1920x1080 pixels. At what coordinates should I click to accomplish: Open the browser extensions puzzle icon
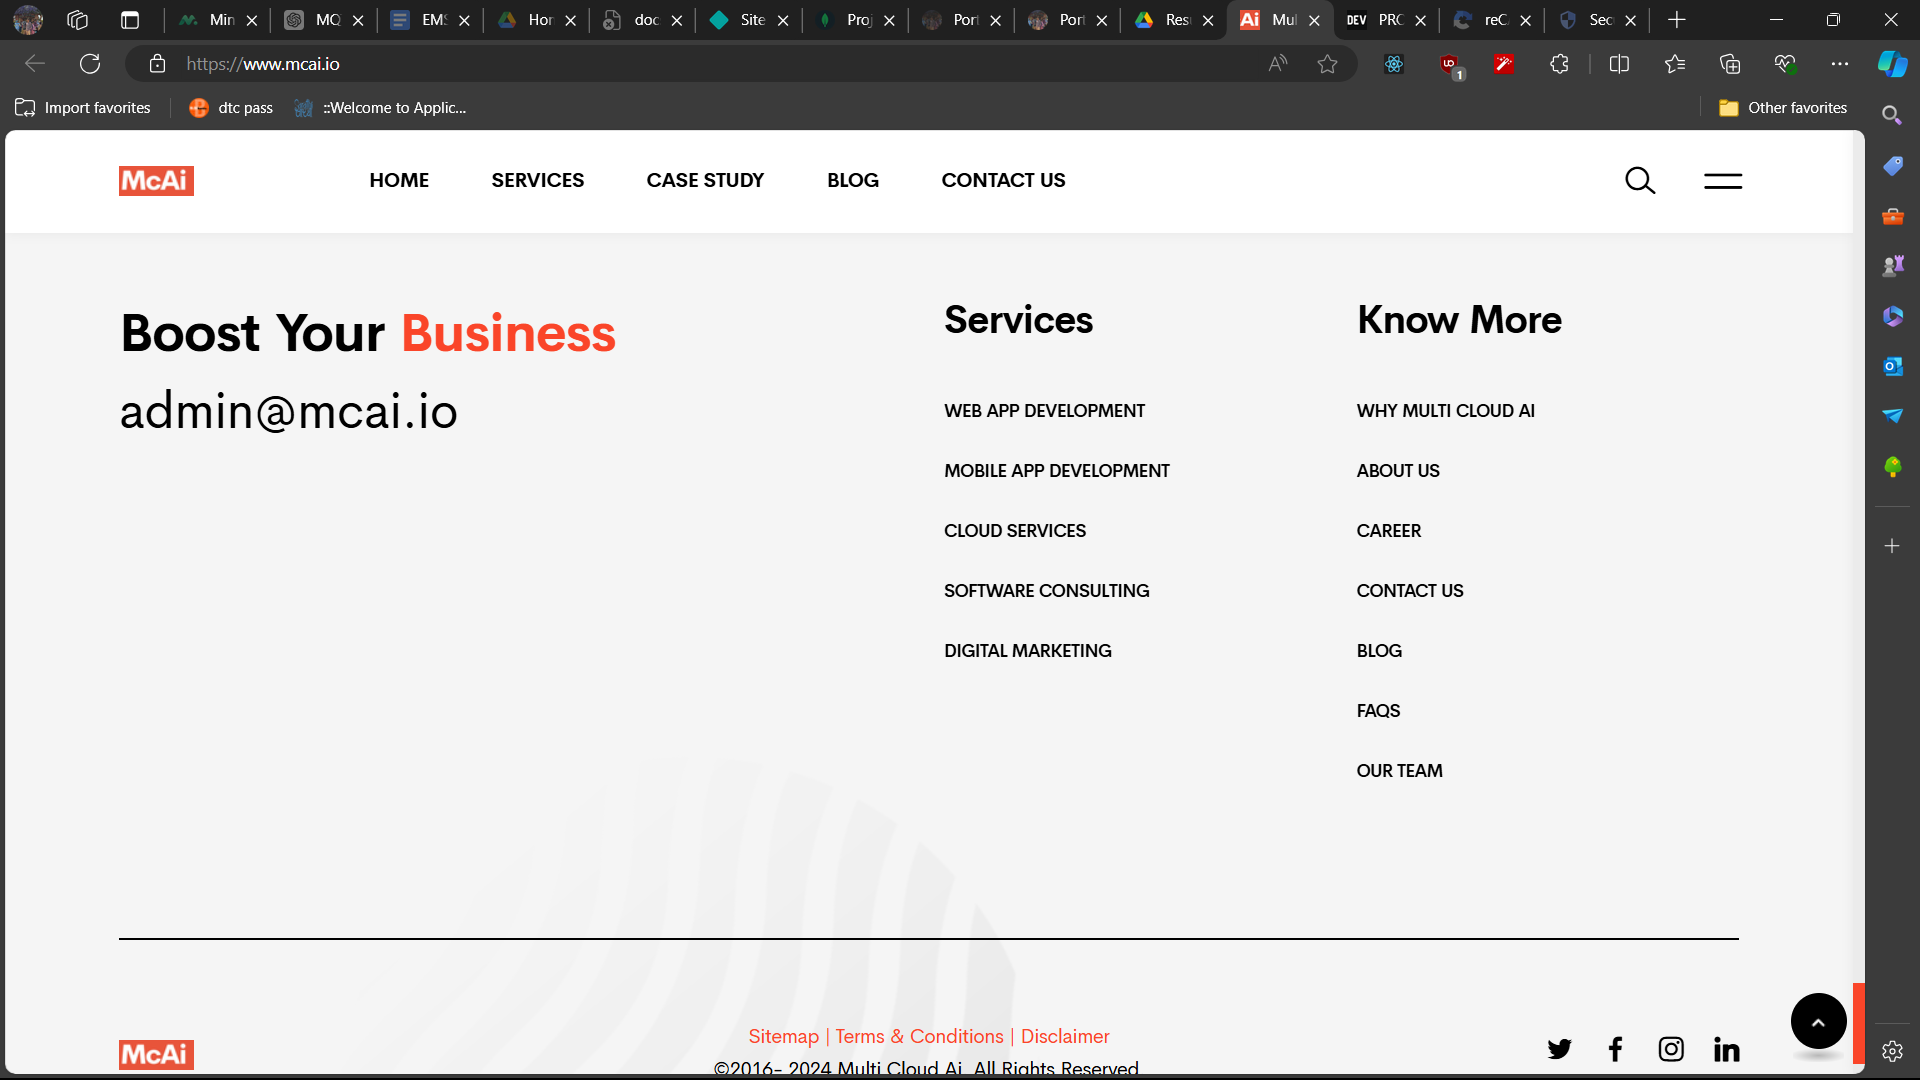tap(1559, 64)
